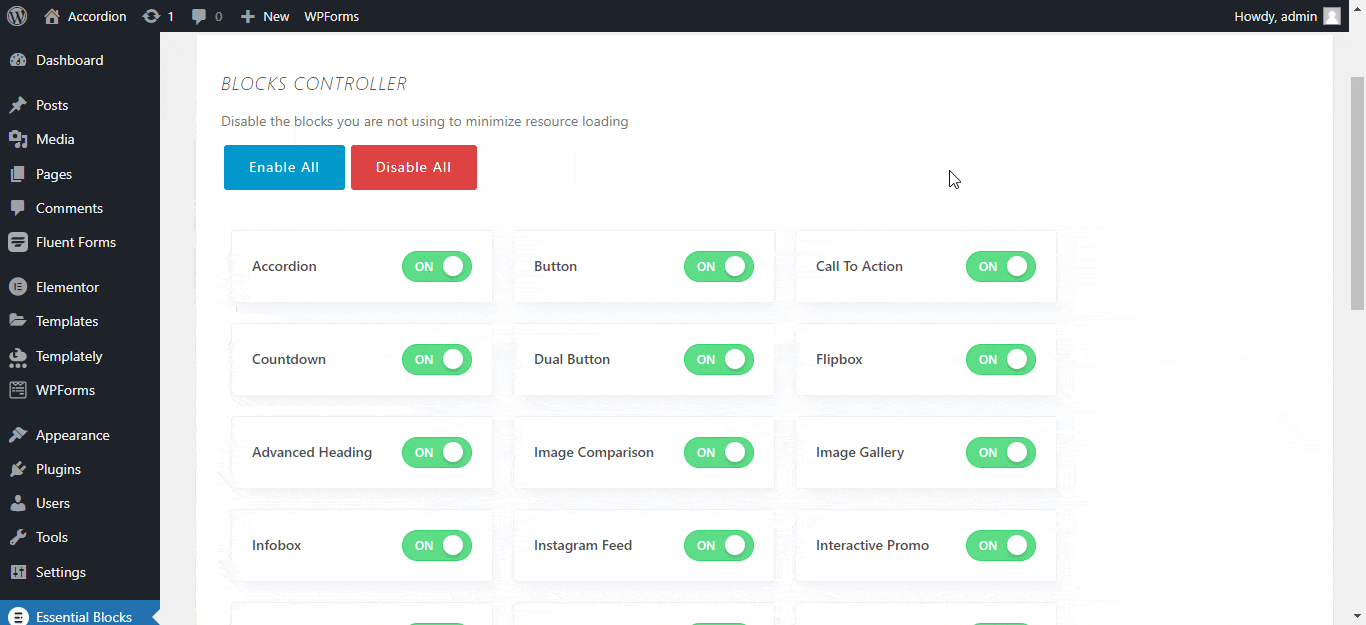This screenshot has width=1366, height=625.
Task: Toggle the Button block switch
Action: pos(719,266)
